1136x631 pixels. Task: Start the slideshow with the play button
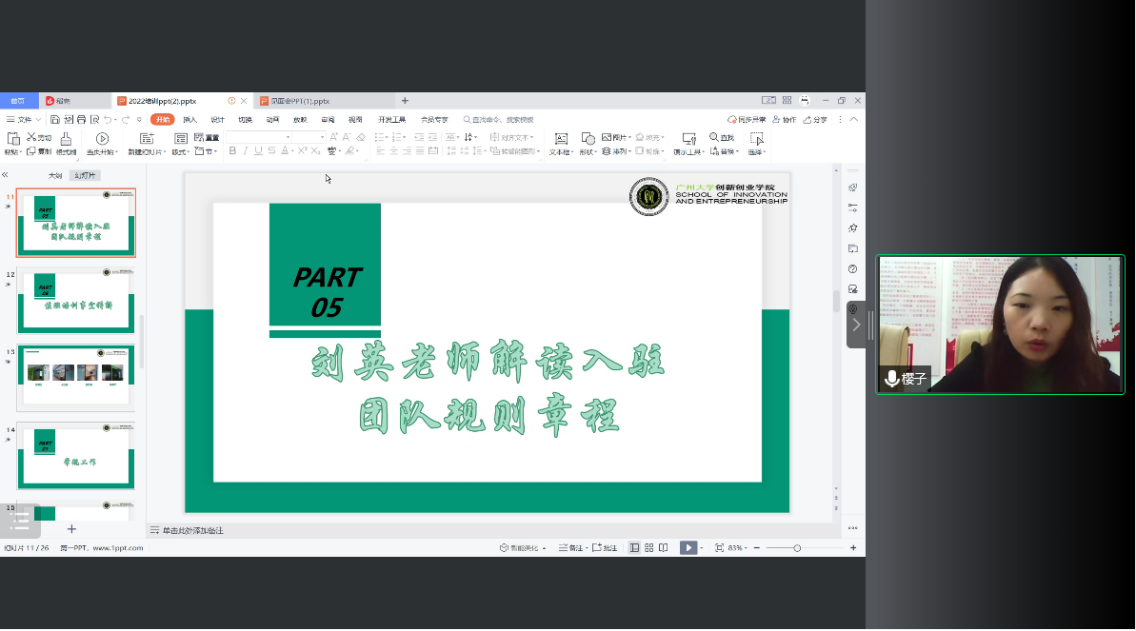pos(688,548)
